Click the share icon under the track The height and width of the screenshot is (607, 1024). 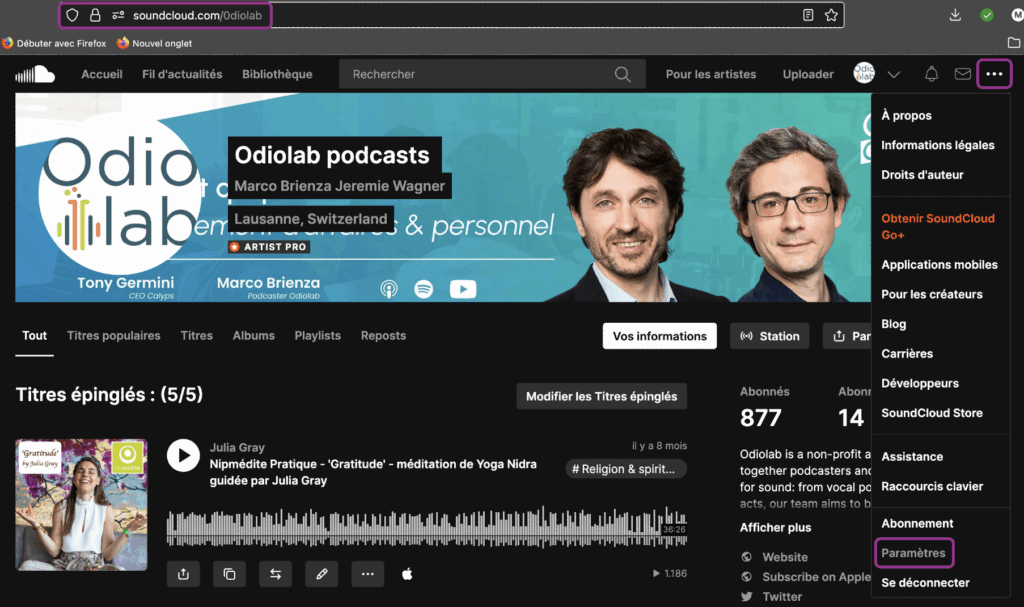click(184, 574)
